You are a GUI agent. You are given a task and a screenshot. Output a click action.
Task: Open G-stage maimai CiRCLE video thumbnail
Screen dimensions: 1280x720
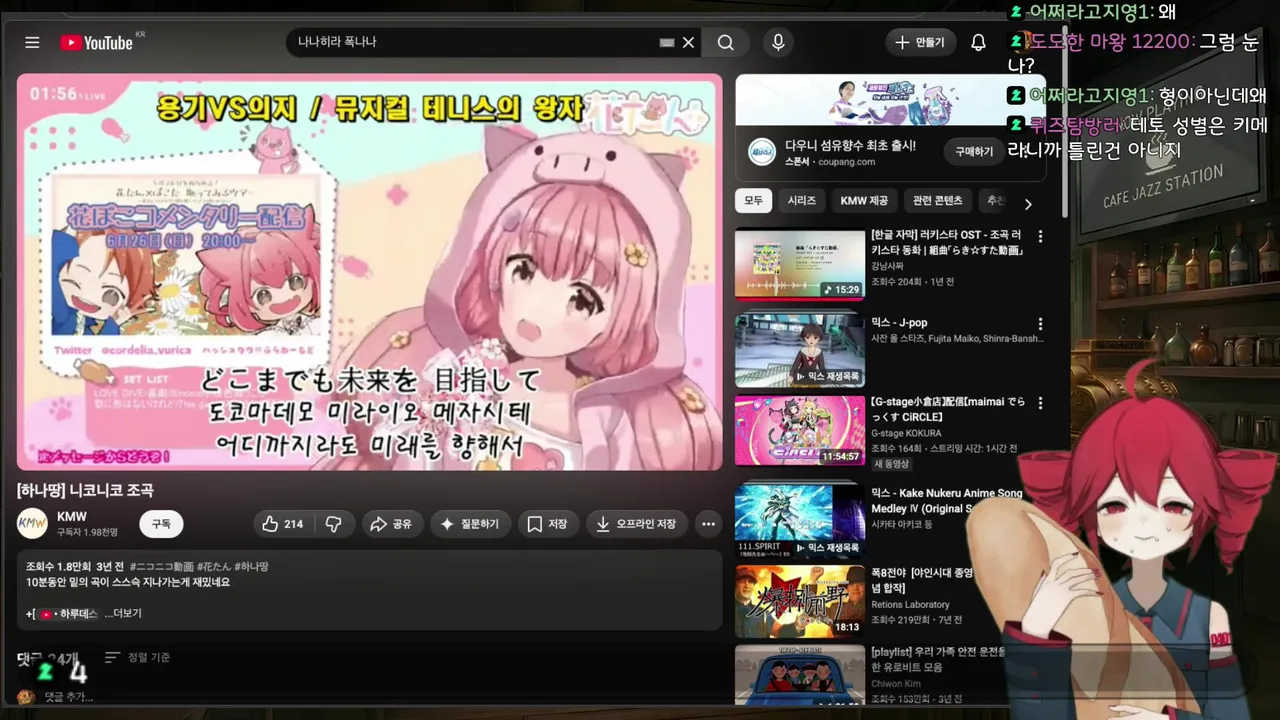[800, 431]
